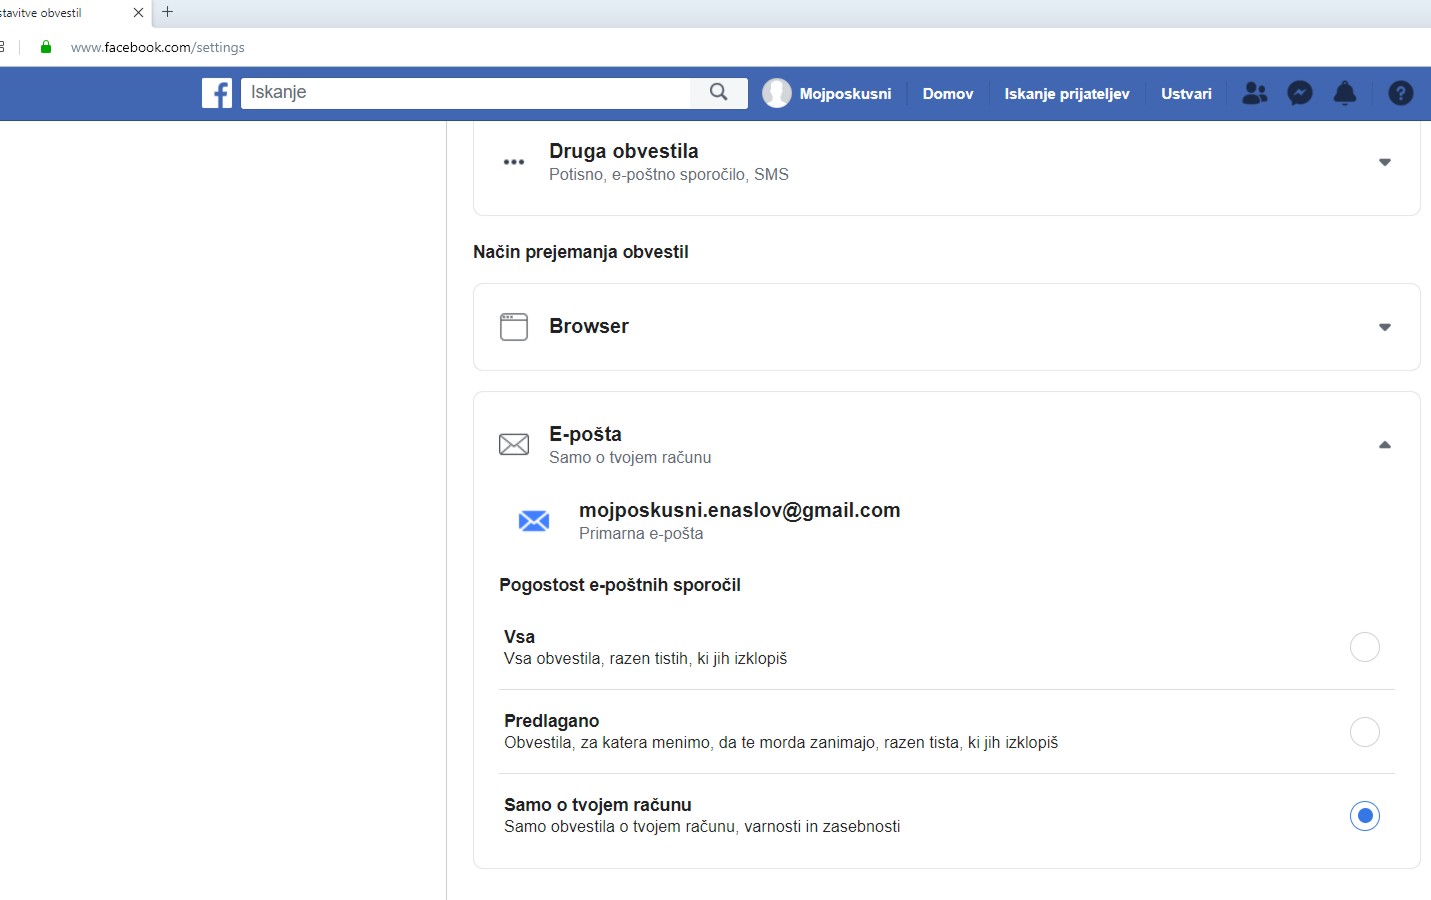Open a new browser tab
Screen dimensions: 1431x900
coord(168,12)
